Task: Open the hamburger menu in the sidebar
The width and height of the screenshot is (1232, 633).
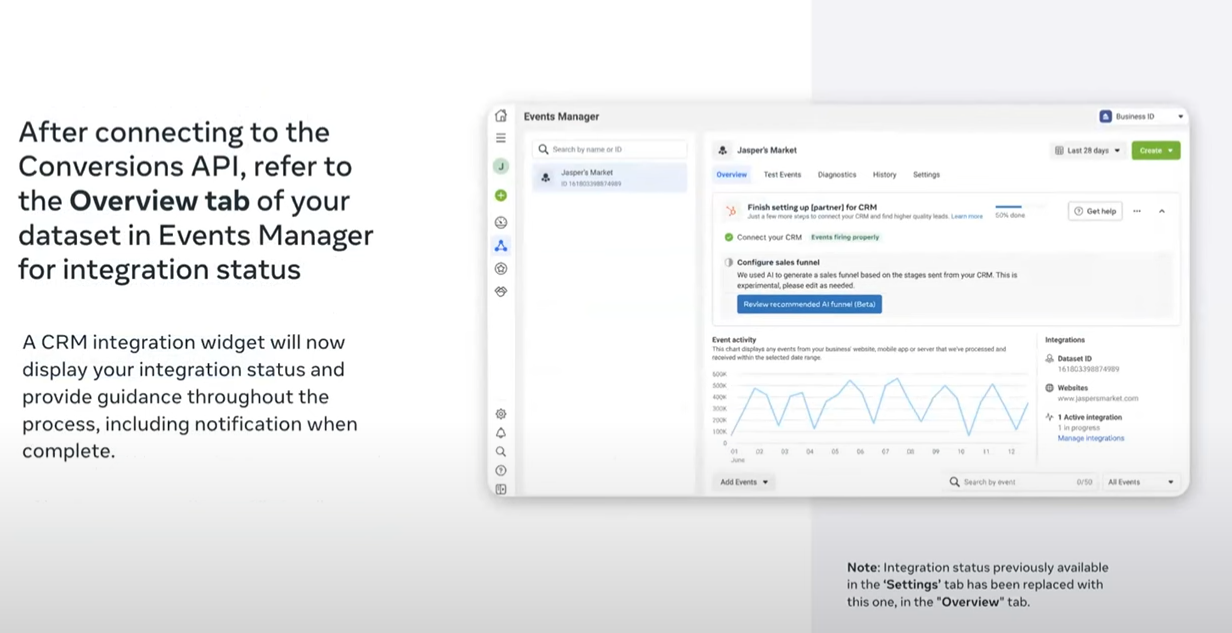Action: click(x=501, y=138)
